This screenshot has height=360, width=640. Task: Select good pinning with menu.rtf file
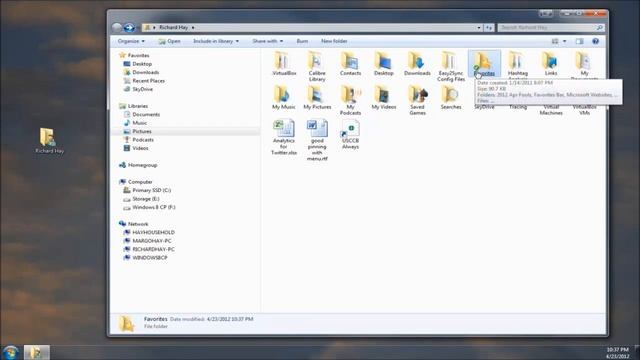pos(317,140)
